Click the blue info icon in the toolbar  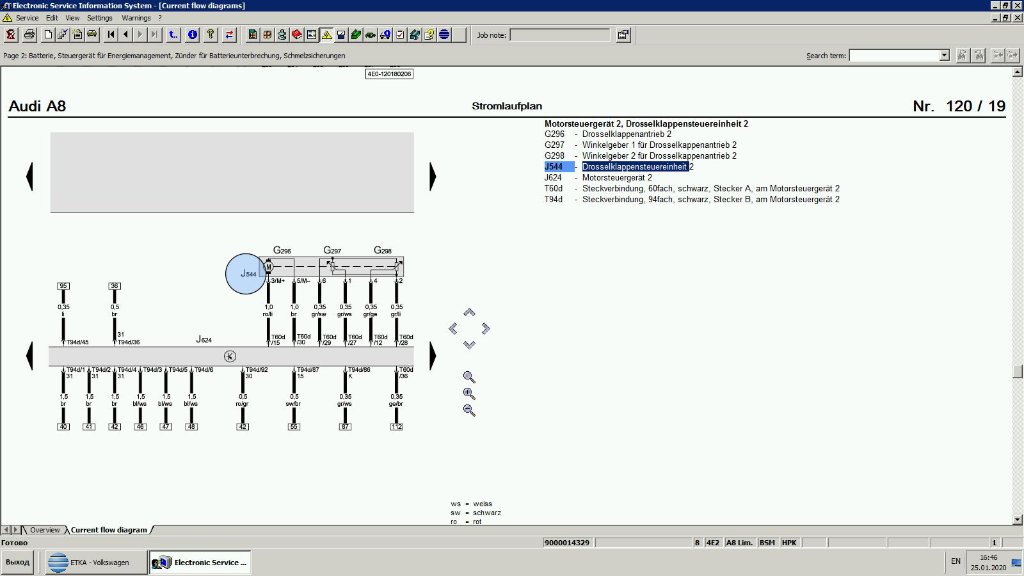pos(193,35)
